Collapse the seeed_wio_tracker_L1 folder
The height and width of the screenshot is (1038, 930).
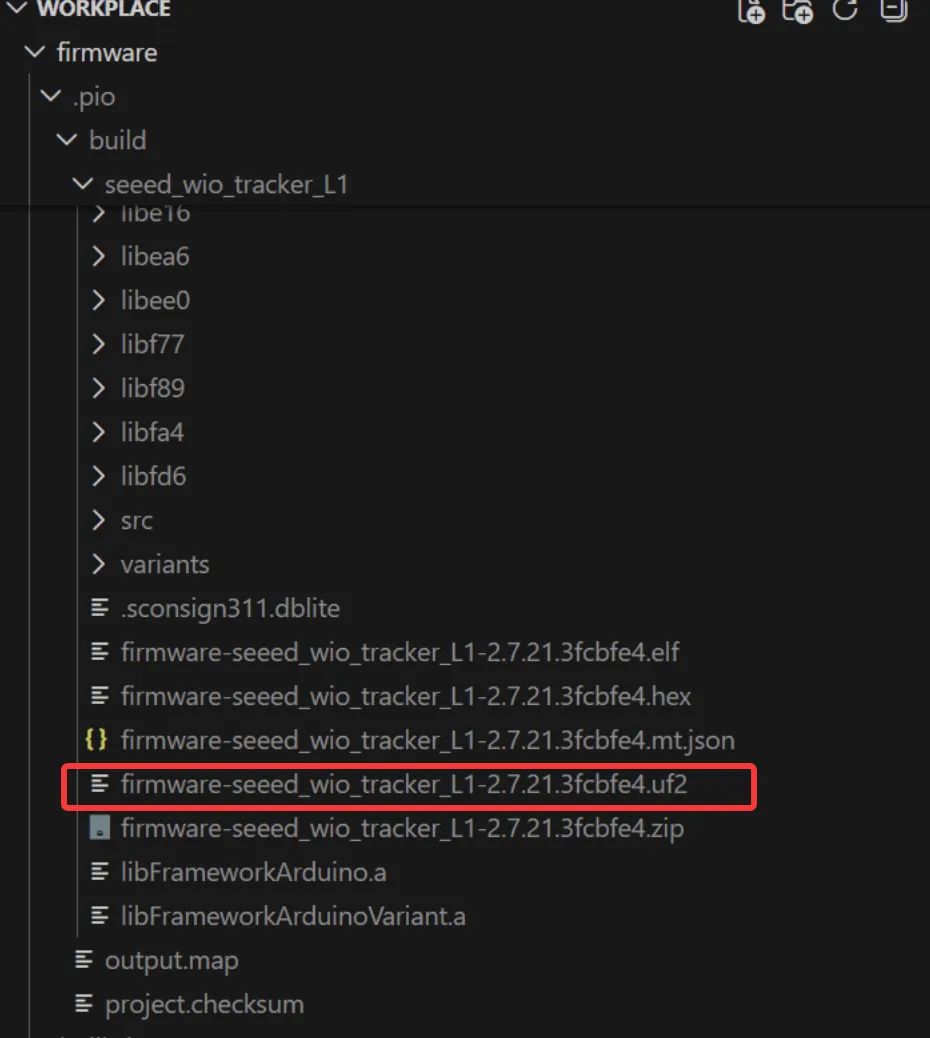tap(83, 184)
